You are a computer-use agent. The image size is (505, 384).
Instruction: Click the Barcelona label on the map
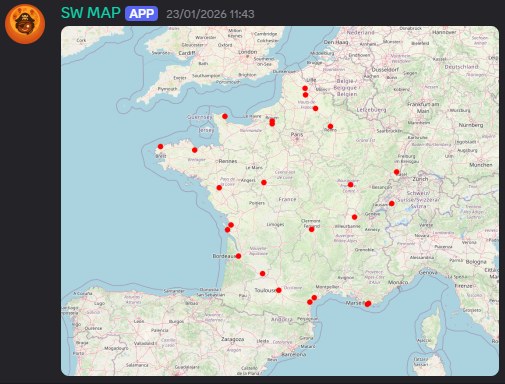pos(294,354)
